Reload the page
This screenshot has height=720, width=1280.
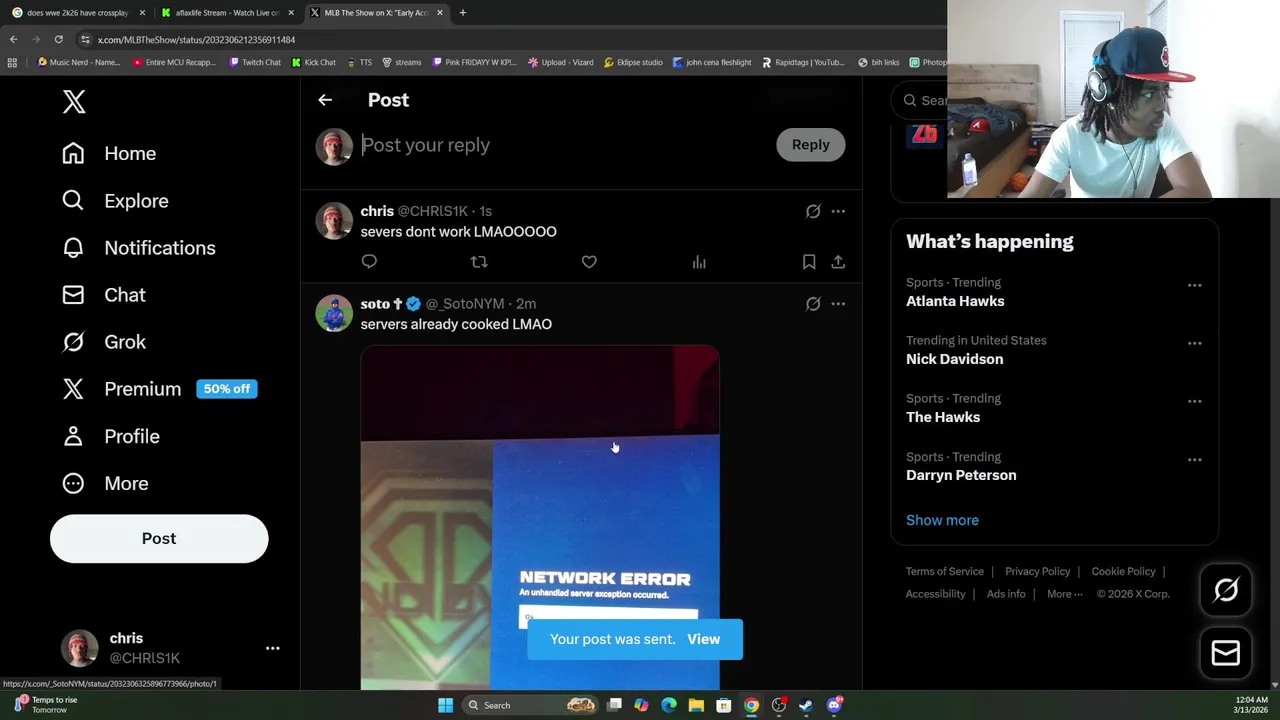(x=58, y=39)
